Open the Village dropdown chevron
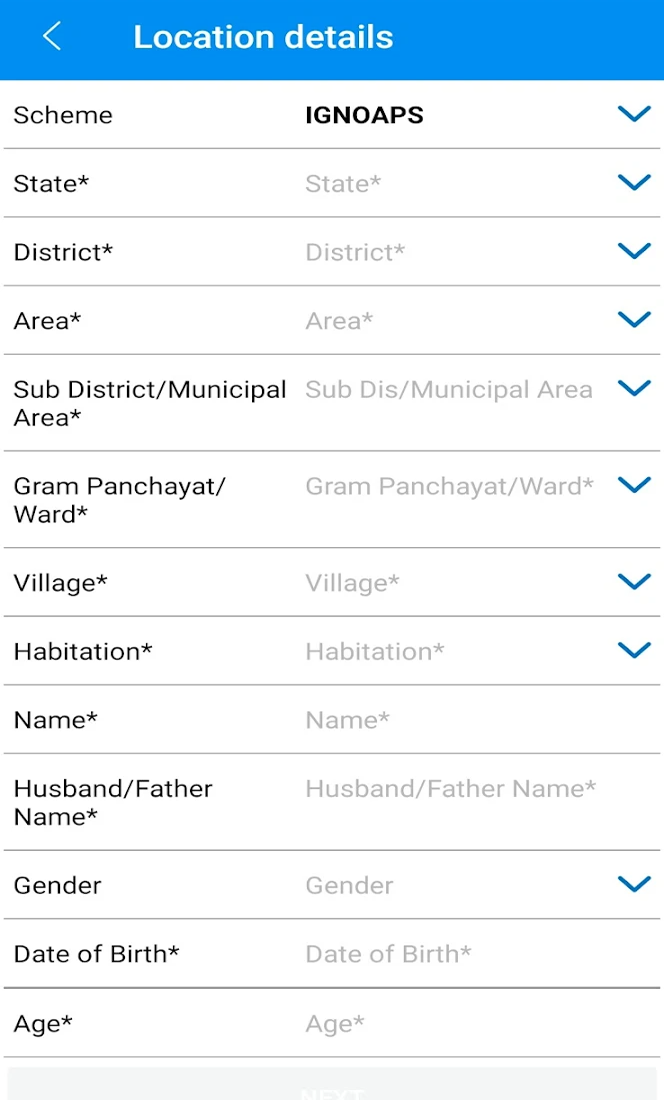This screenshot has height=1100, width=664. [x=634, y=582]
